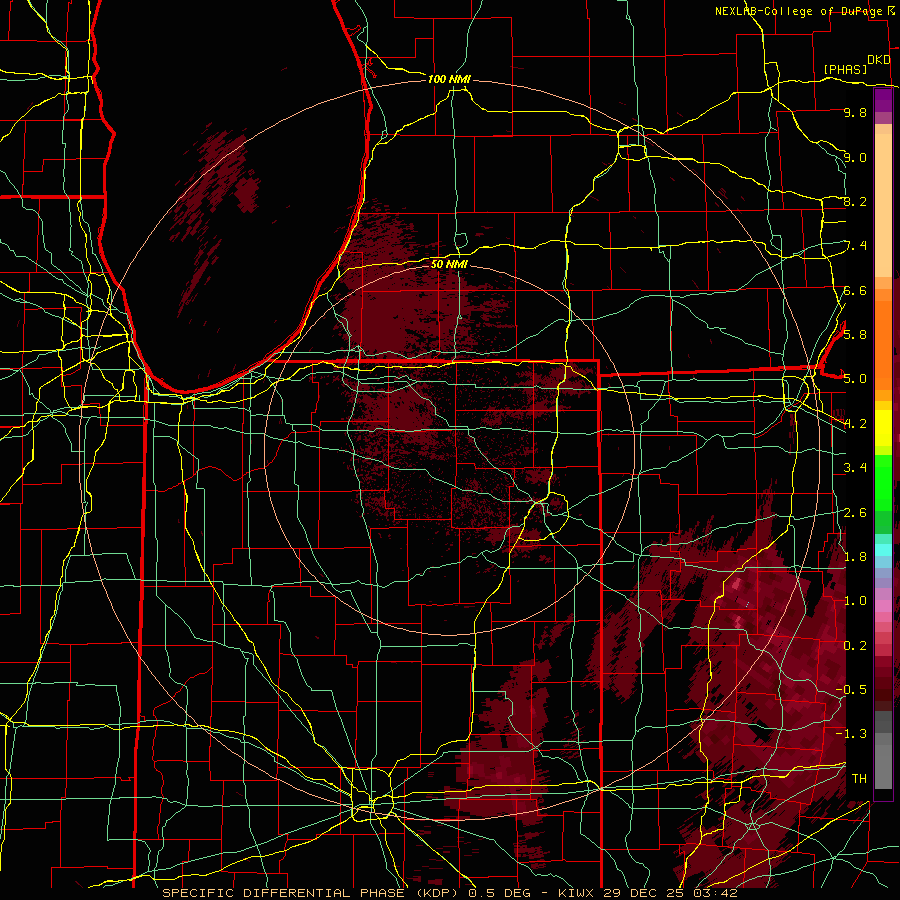
Task: Click the 5.8 scale value
Action: tap(855, 335)
